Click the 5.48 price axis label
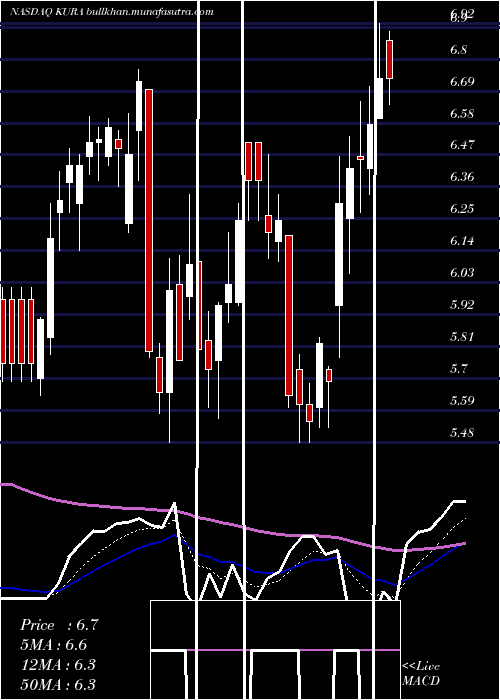Viewport: 500px width, 700px height. pos(461,433)
